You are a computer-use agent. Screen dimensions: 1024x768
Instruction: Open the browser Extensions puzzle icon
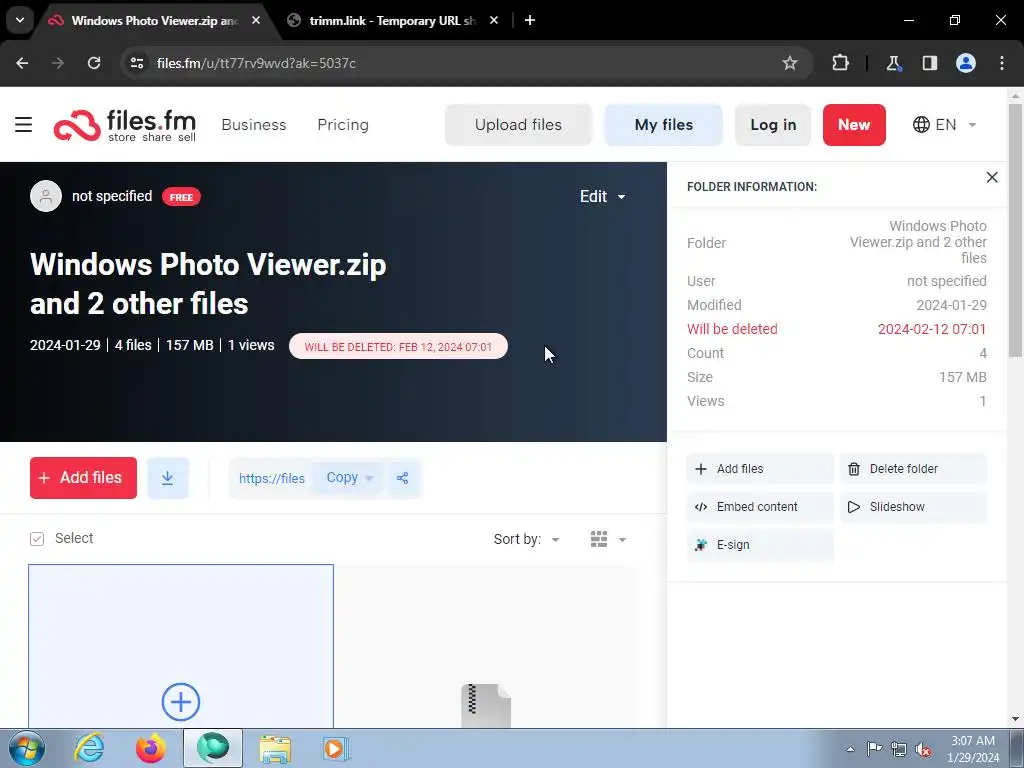[840, 63]
